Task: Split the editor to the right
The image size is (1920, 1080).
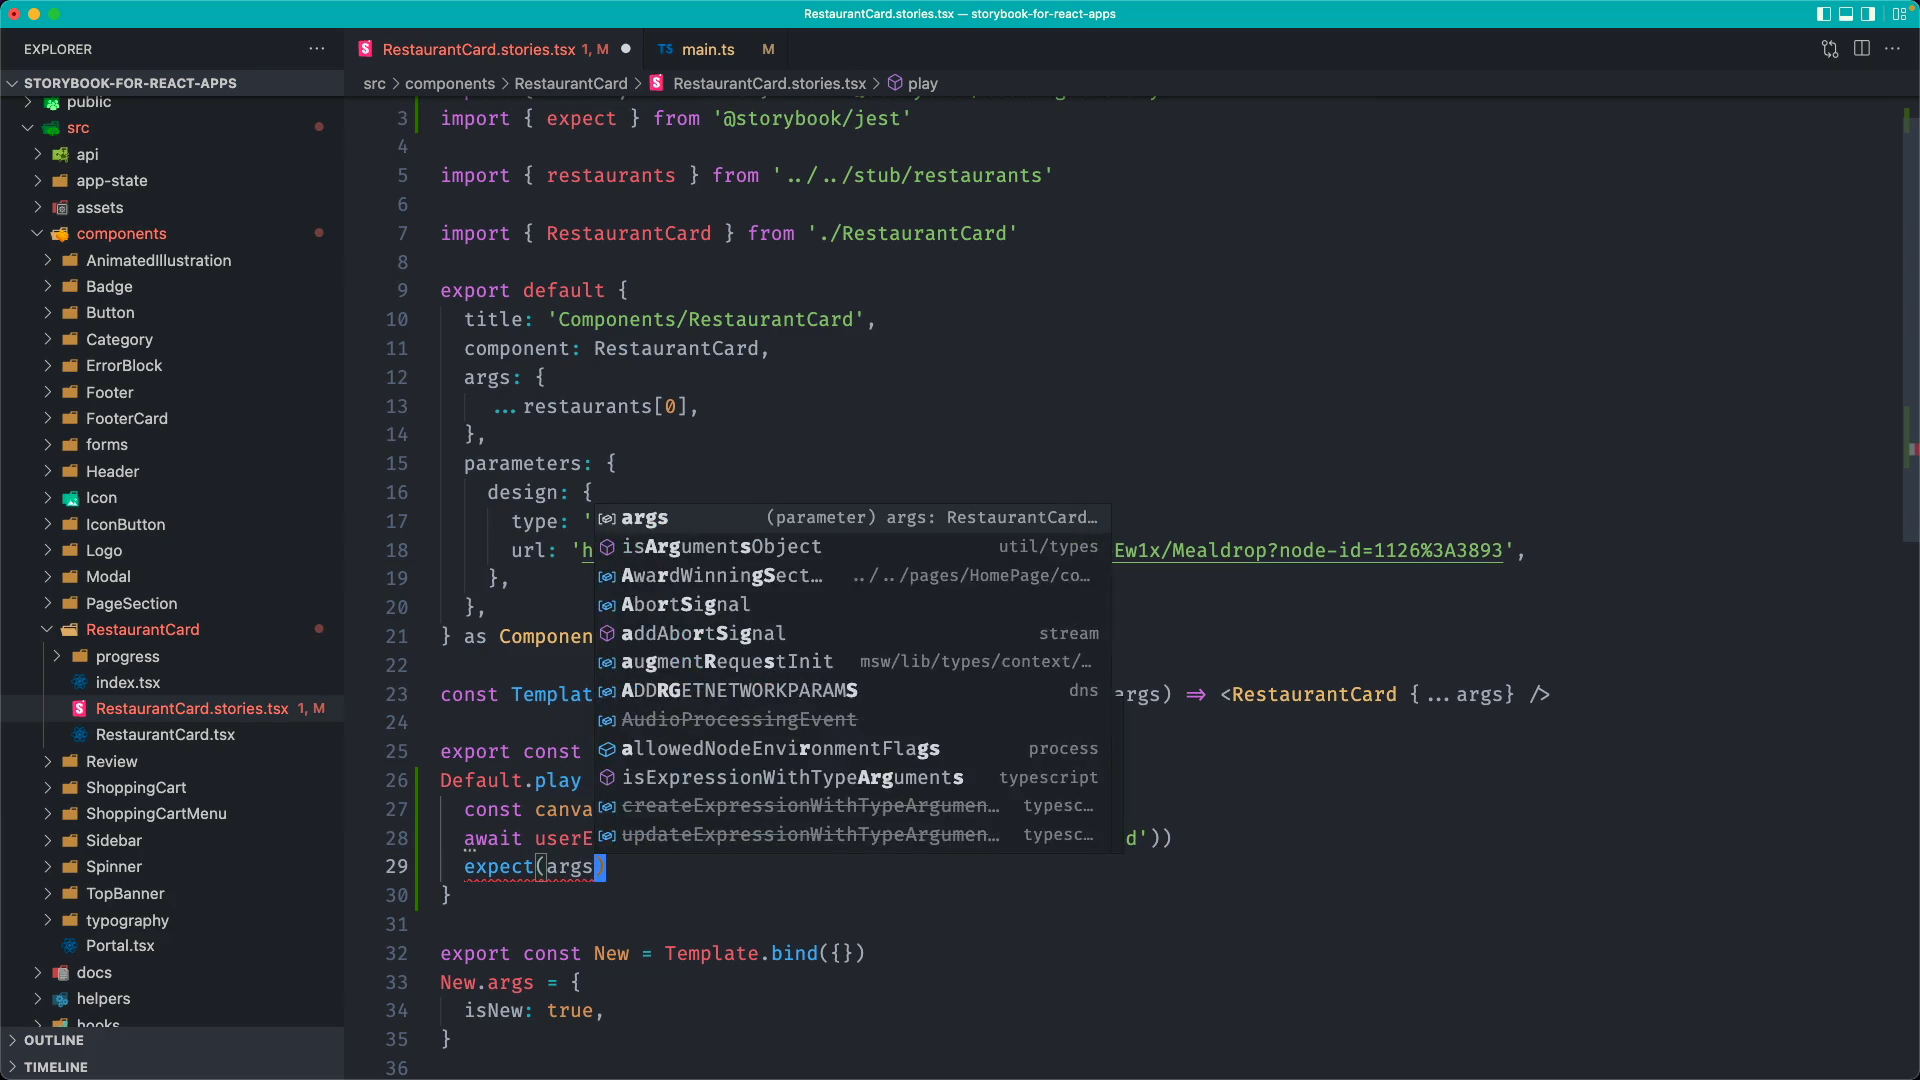Action: (x=1861, y=49)
